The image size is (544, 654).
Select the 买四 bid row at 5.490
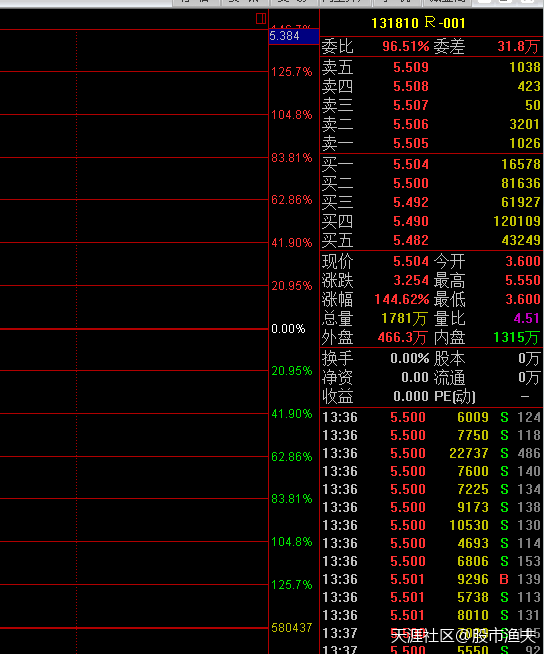(431, 221)
